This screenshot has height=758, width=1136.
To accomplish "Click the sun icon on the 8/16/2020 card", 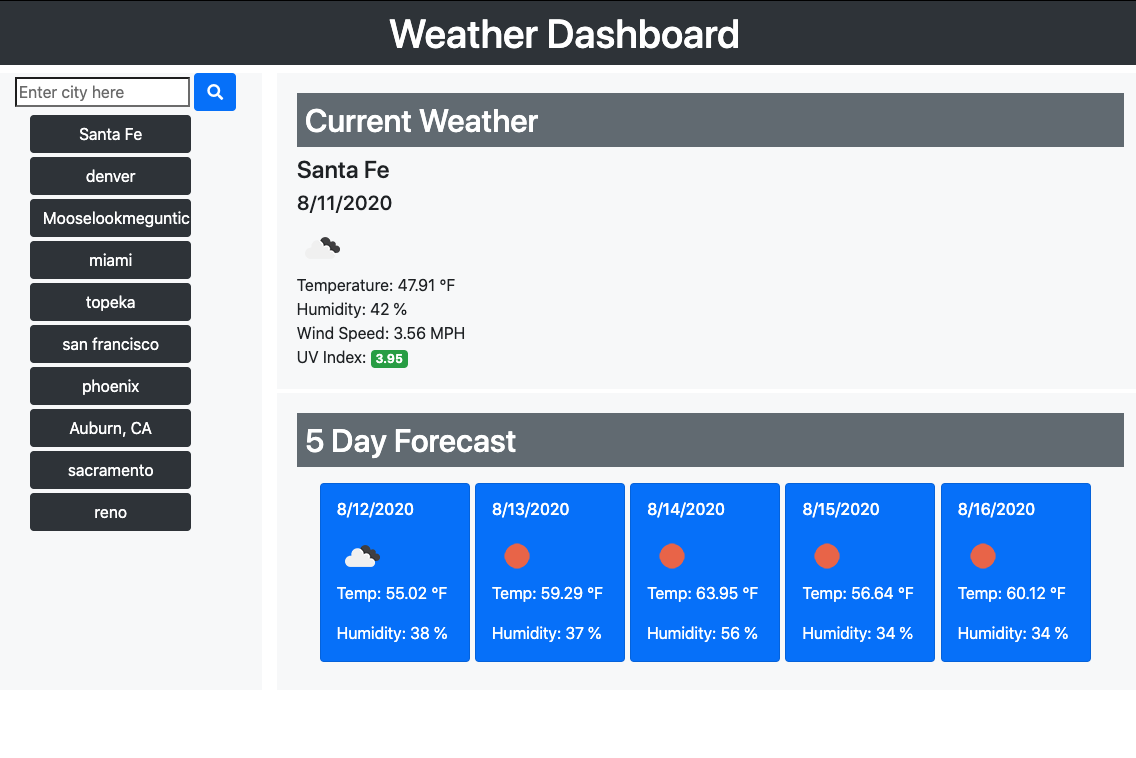I will (983, 556).
